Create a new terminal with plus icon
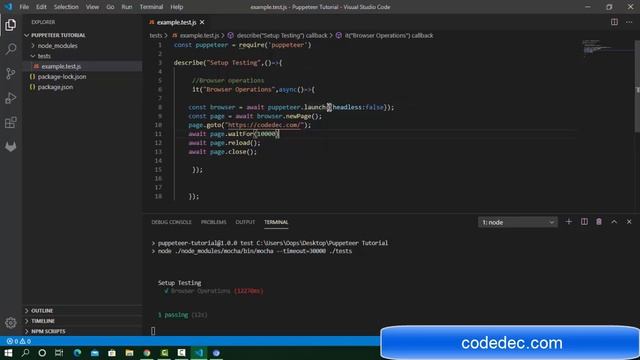 [569, 222]
